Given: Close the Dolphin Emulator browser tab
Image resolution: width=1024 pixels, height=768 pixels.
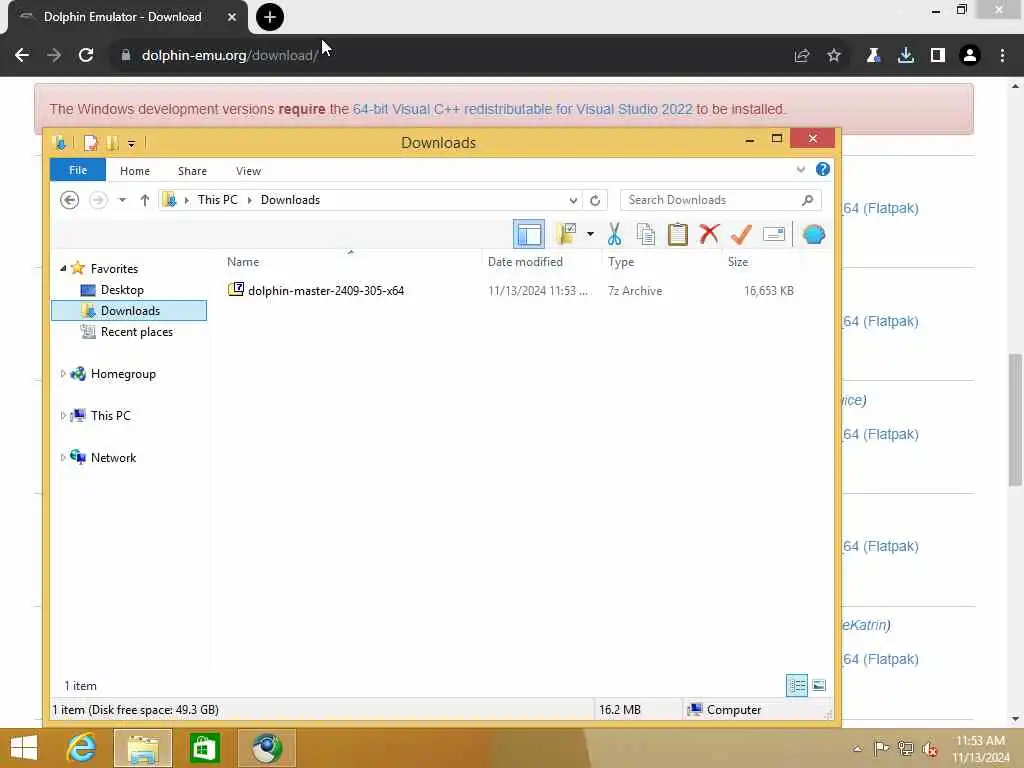Looking at the screenshot, I should point(232,17).
